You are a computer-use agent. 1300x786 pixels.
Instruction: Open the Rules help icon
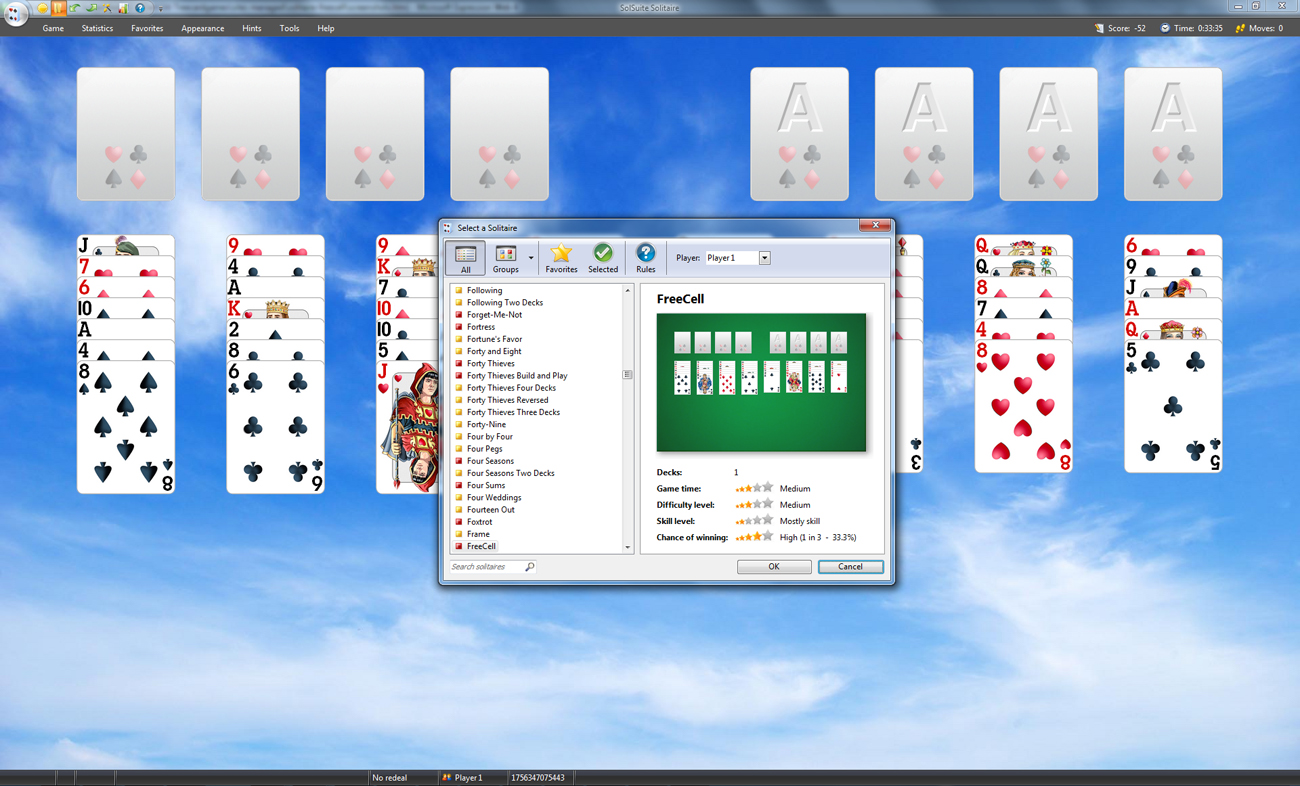click(x=646, y=258)
